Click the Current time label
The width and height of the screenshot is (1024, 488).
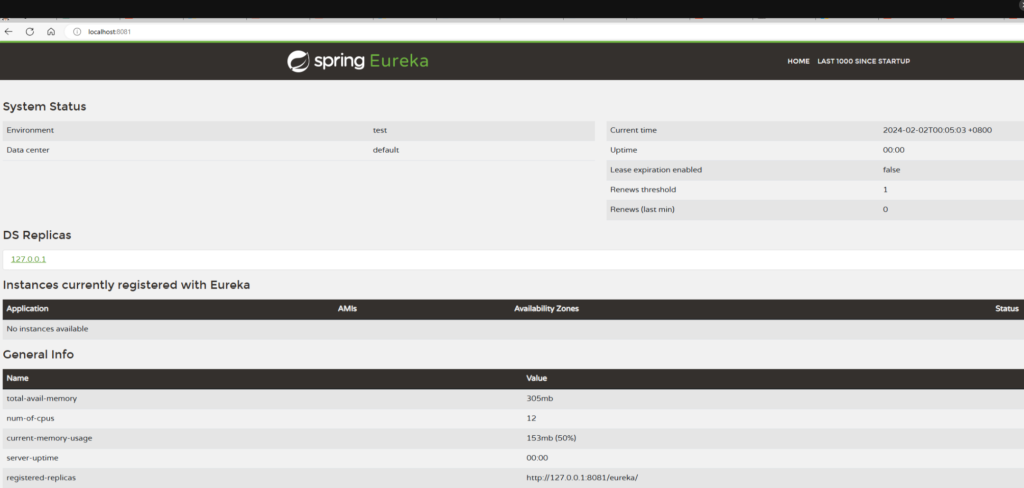pyautogui.click(x=633, y=130)
